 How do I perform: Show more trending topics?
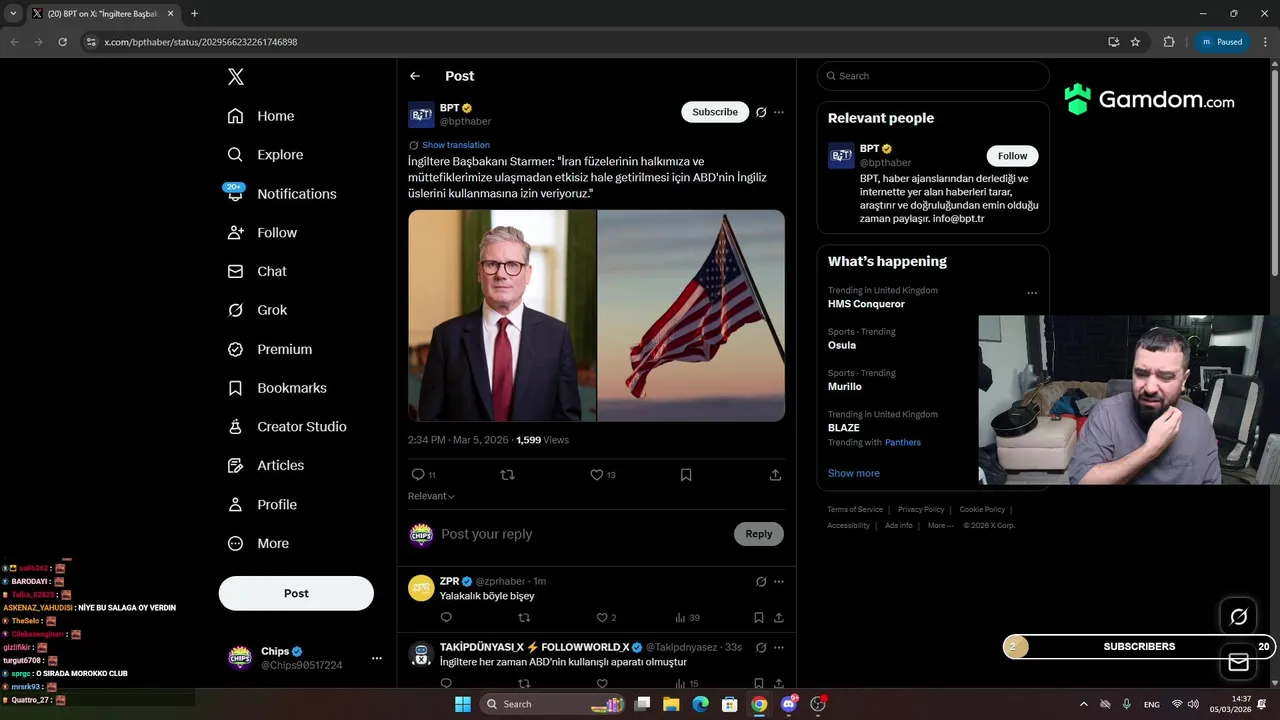click(x=854, y=473)
